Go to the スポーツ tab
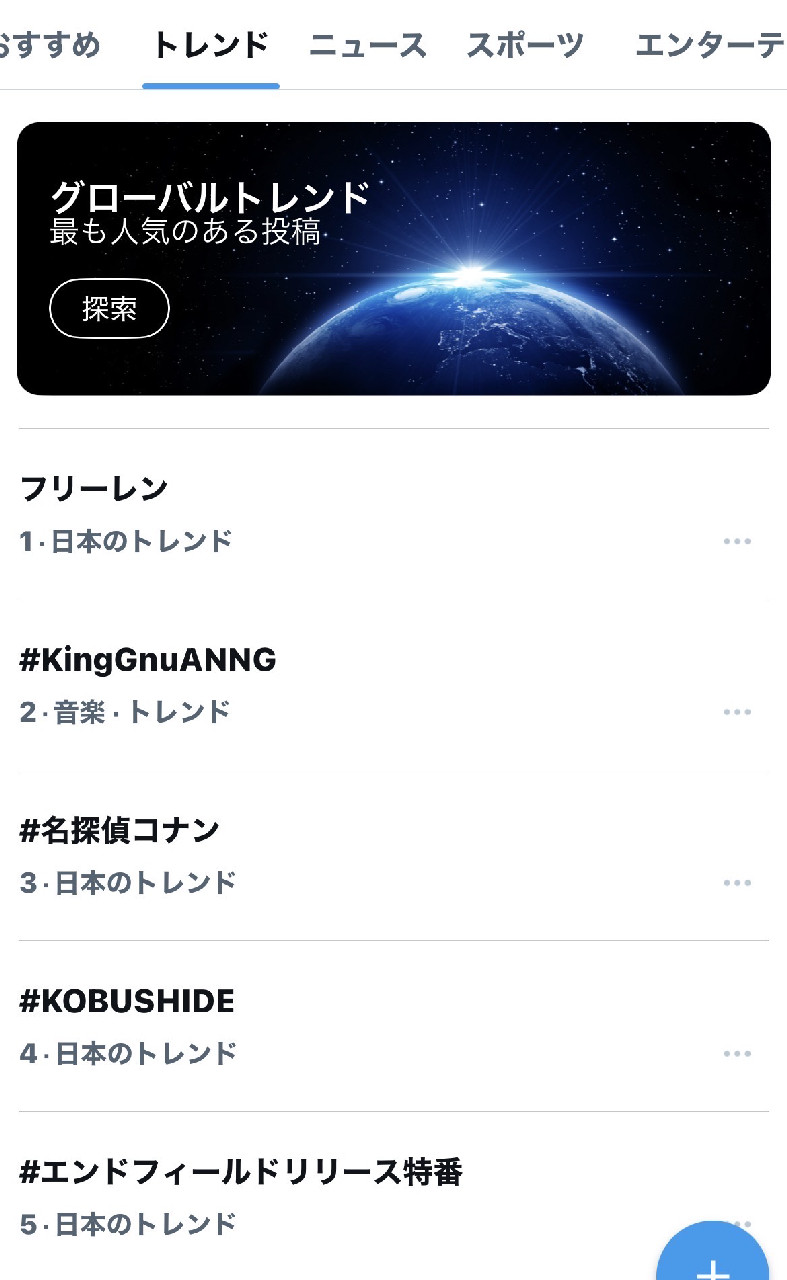The height and width of the screenshot is (1280, 787). 525,45
